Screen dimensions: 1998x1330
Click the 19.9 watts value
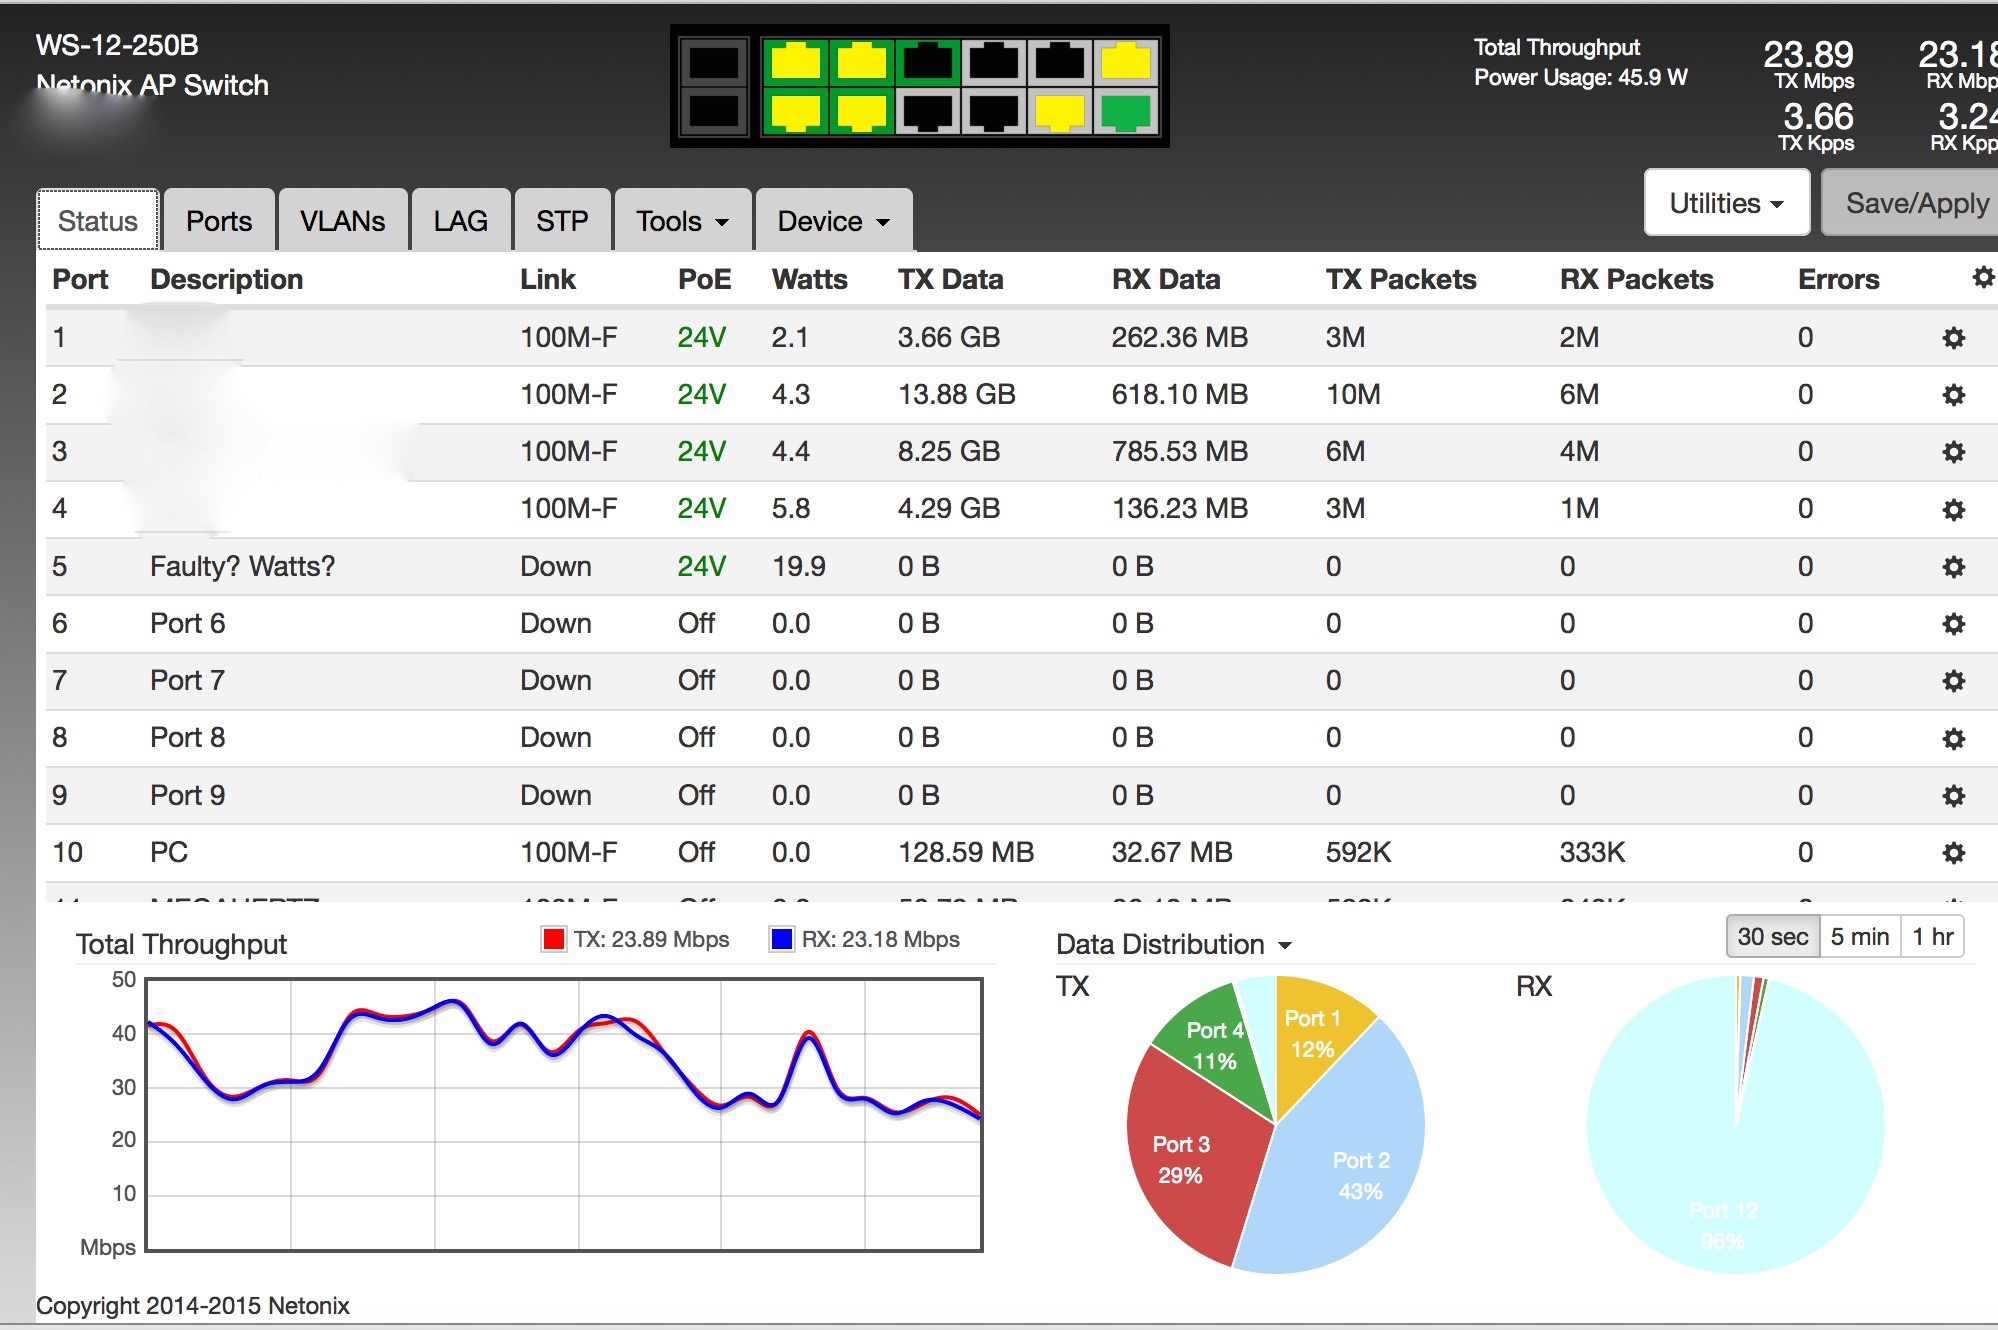[798, 566]
